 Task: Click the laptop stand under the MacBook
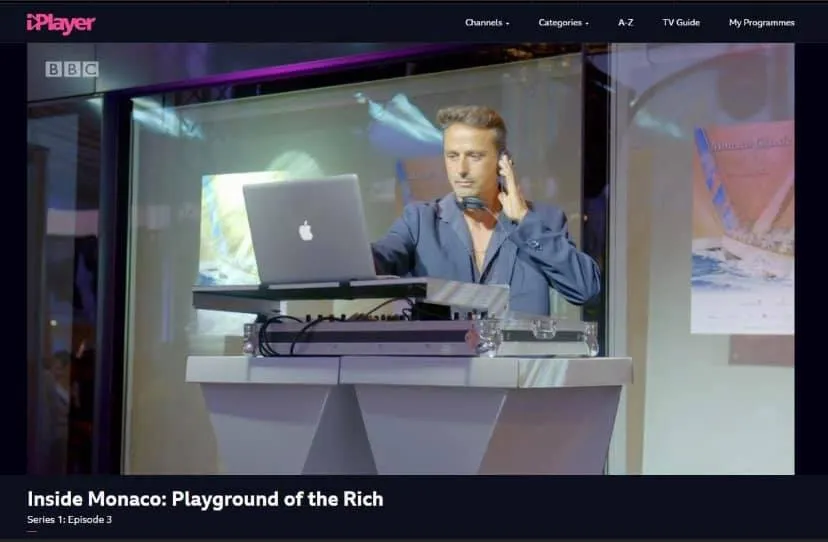tap(350, 297)
